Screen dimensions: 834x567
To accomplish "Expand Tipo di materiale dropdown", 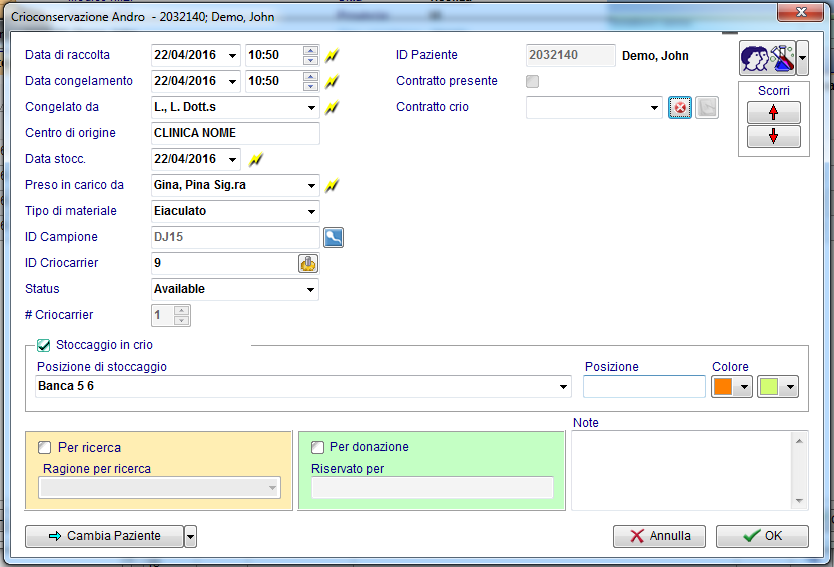I will click(311, 212).
